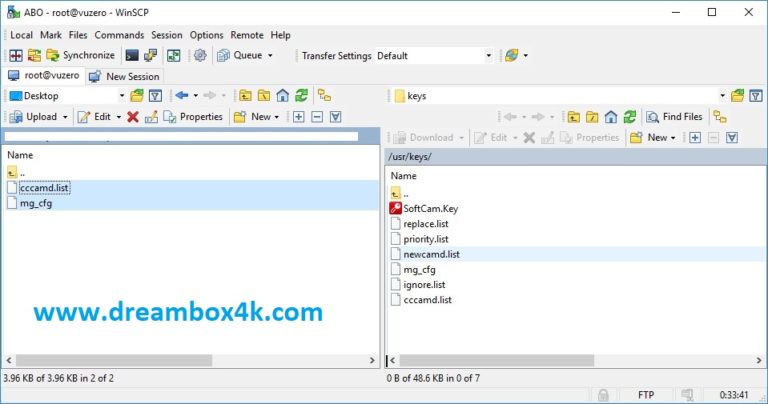Go to local home directory
768x404 pixels.
pos(283,95)
